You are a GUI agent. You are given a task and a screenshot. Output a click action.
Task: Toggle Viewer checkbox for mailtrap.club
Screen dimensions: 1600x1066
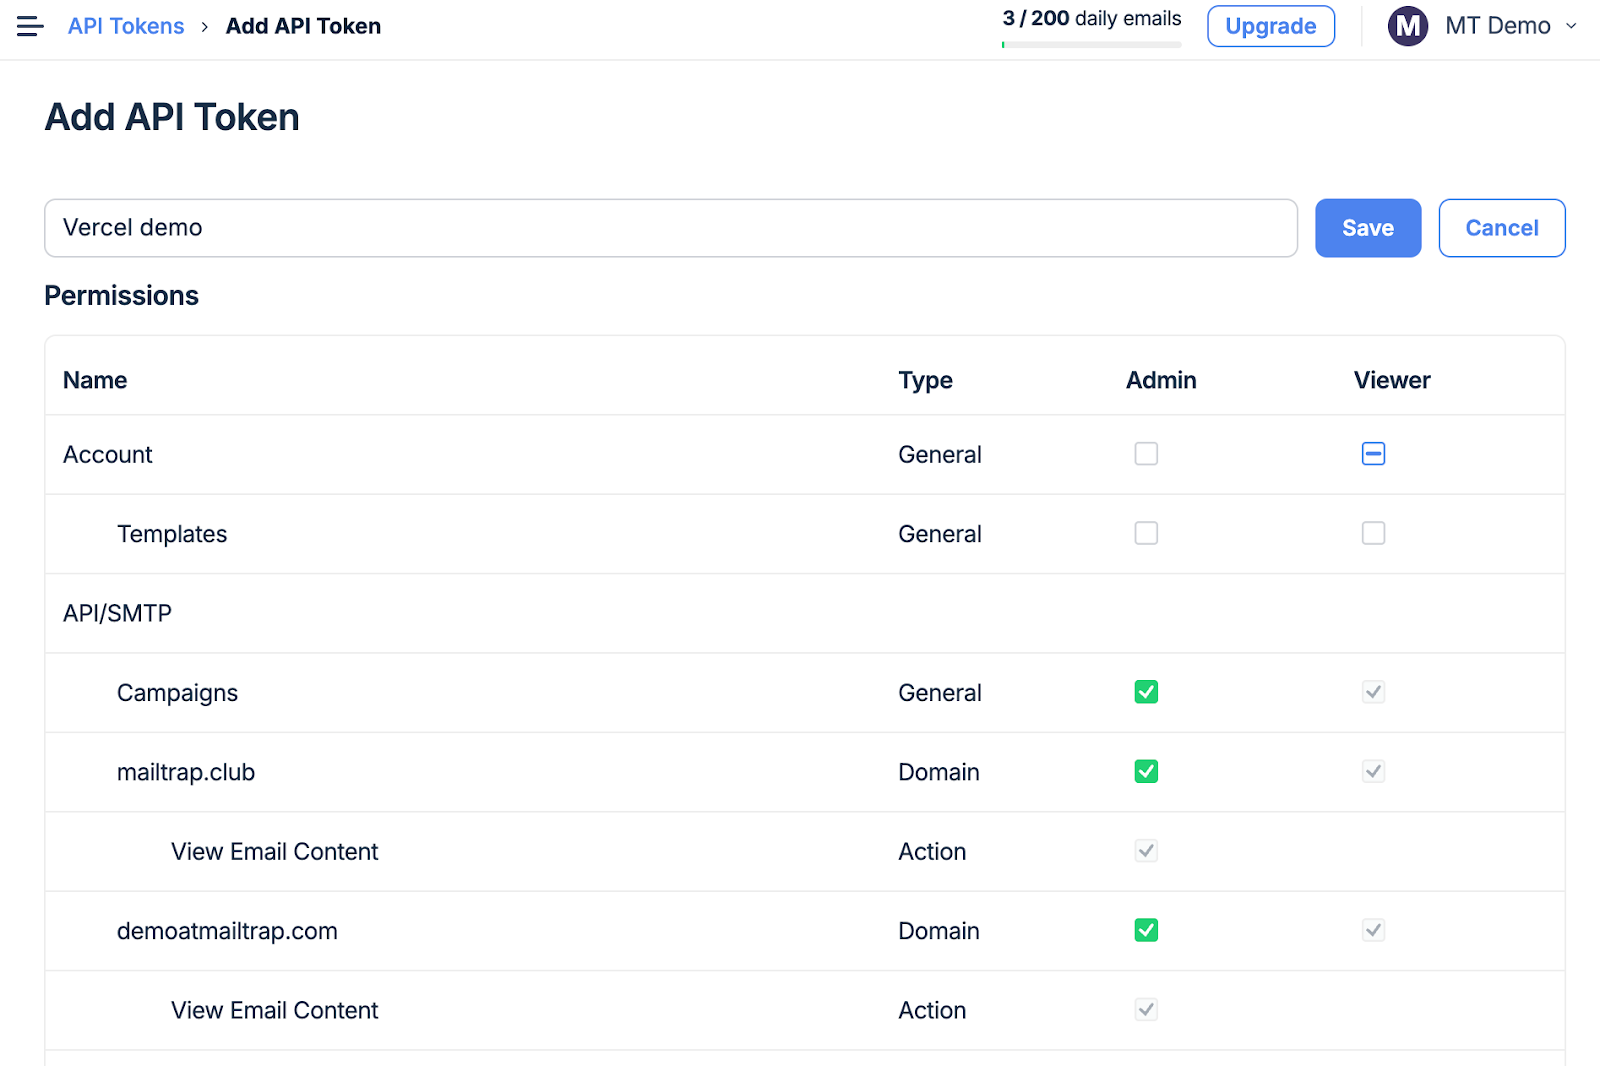[1373, 771]
